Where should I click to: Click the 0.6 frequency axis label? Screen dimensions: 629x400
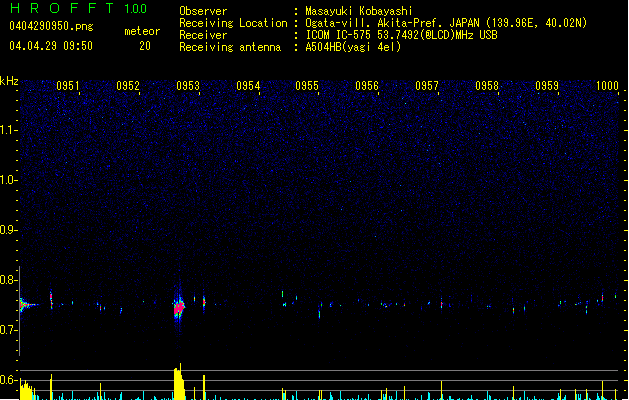pos(9,380)
